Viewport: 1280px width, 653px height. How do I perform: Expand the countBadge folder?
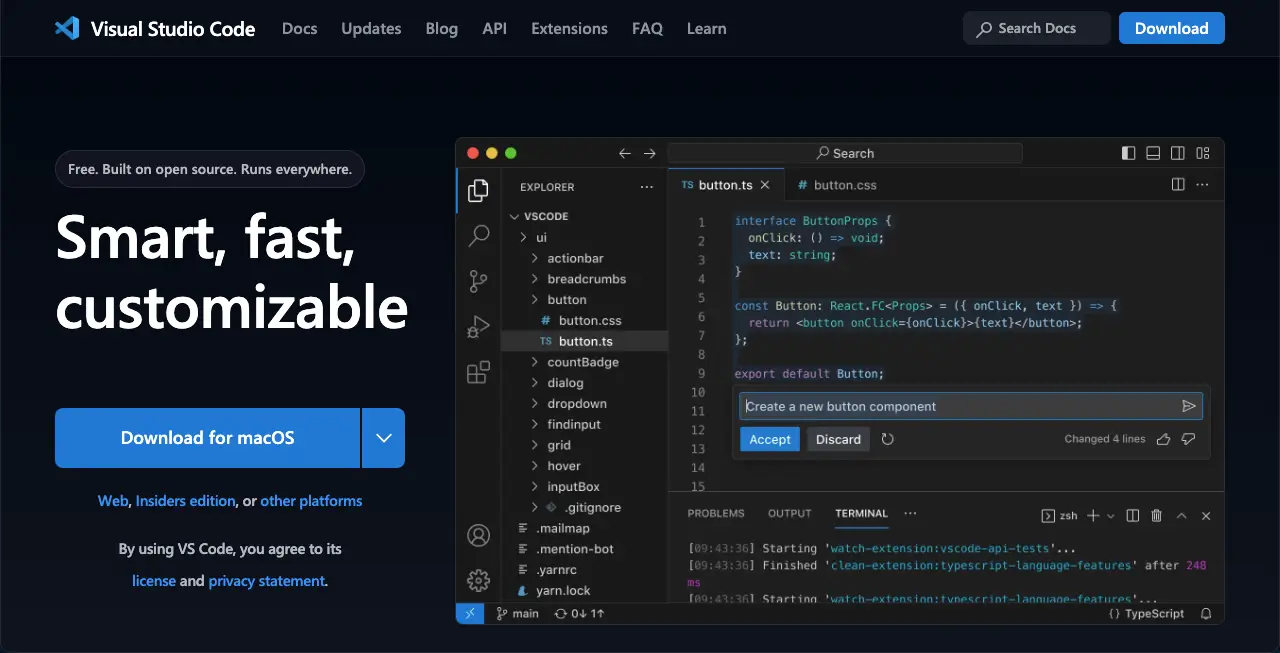click(535, 362)
